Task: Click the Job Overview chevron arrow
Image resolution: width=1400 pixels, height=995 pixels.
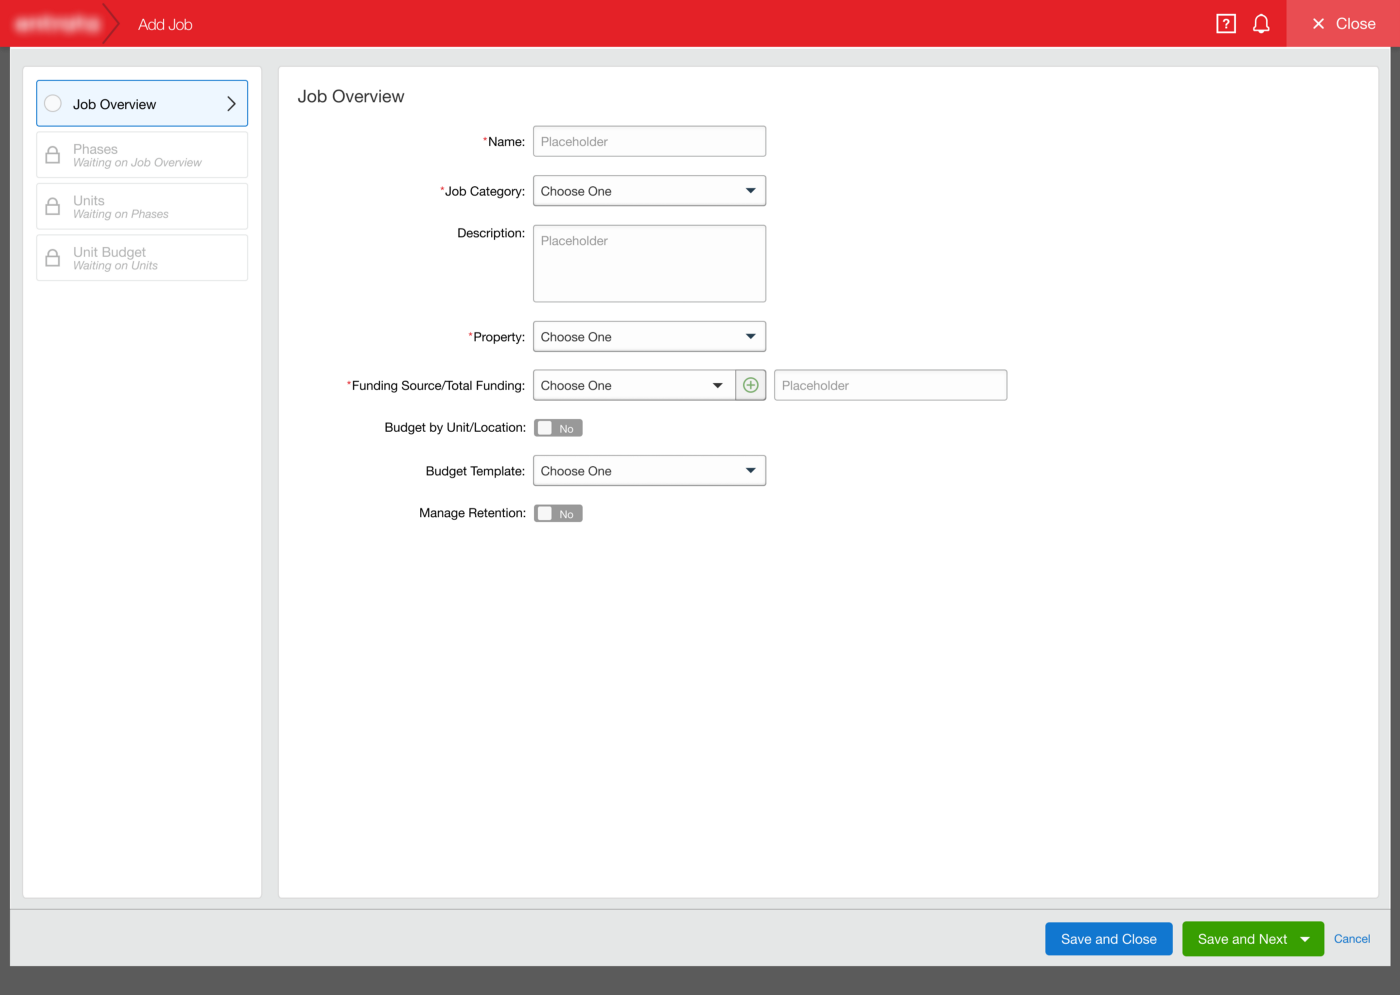Action: (231, 104)
